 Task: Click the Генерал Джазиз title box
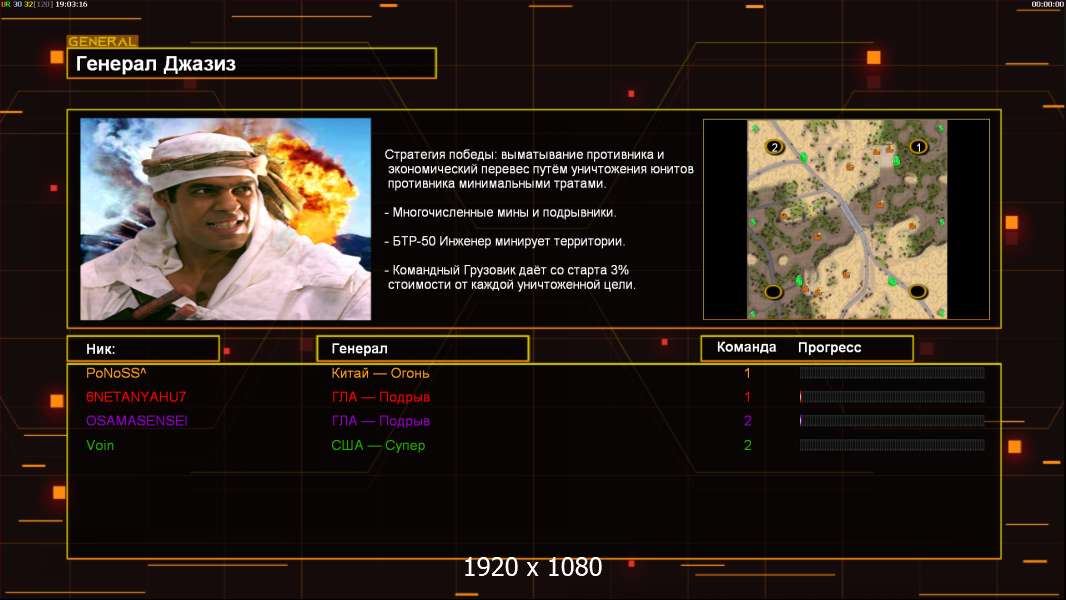click(251, 64)
